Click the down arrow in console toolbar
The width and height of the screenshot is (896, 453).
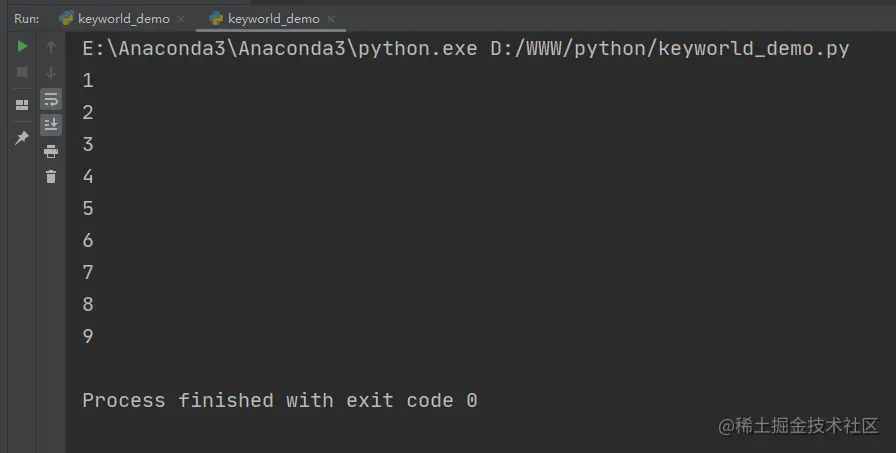pyautogui.click(x=51, y=73)
